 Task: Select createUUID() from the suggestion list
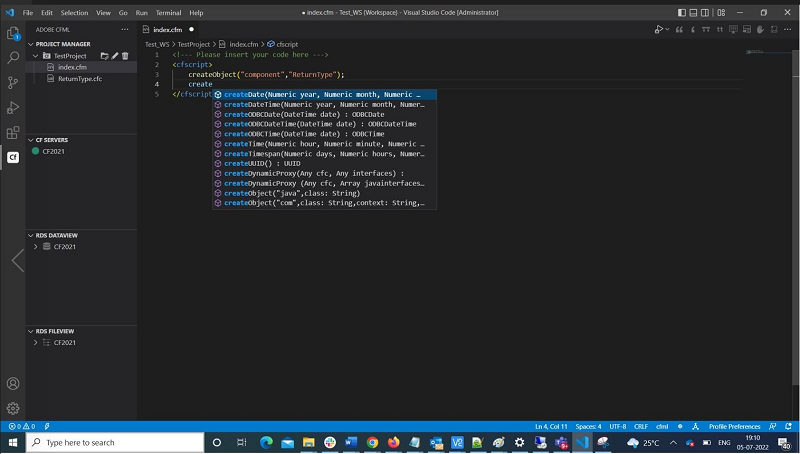(x=262, y=163)
